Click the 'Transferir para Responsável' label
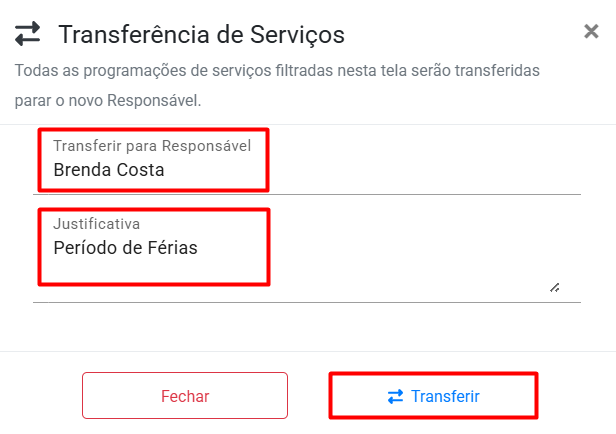The image size is (616, 434). (x=152, y=146)
